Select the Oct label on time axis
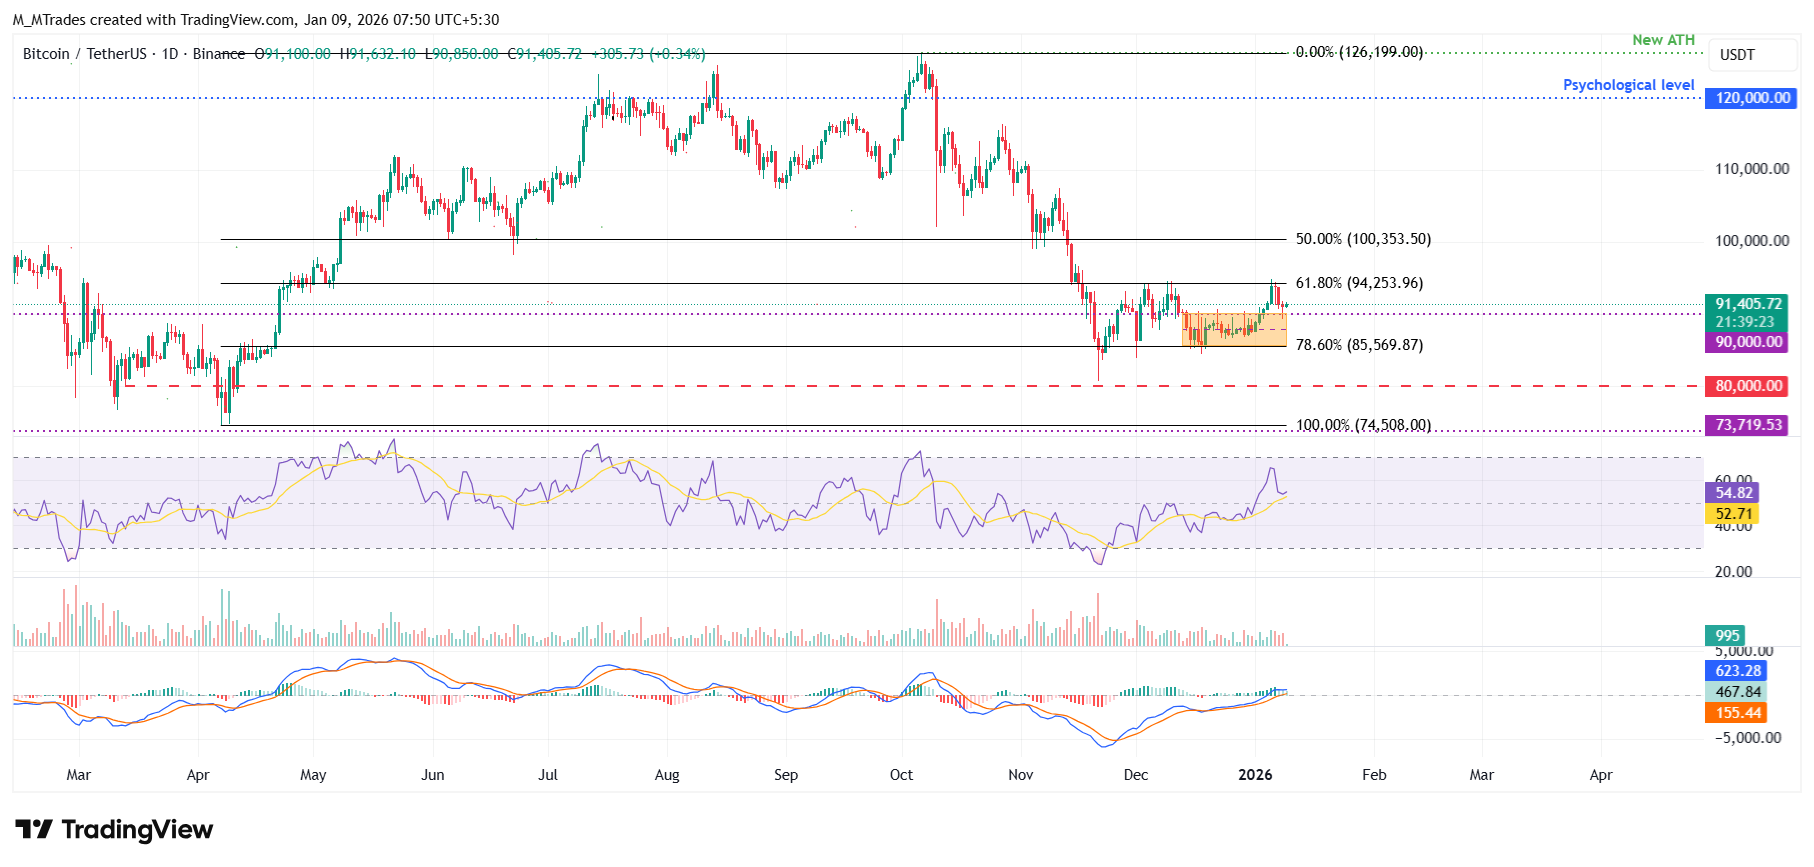 901,775
